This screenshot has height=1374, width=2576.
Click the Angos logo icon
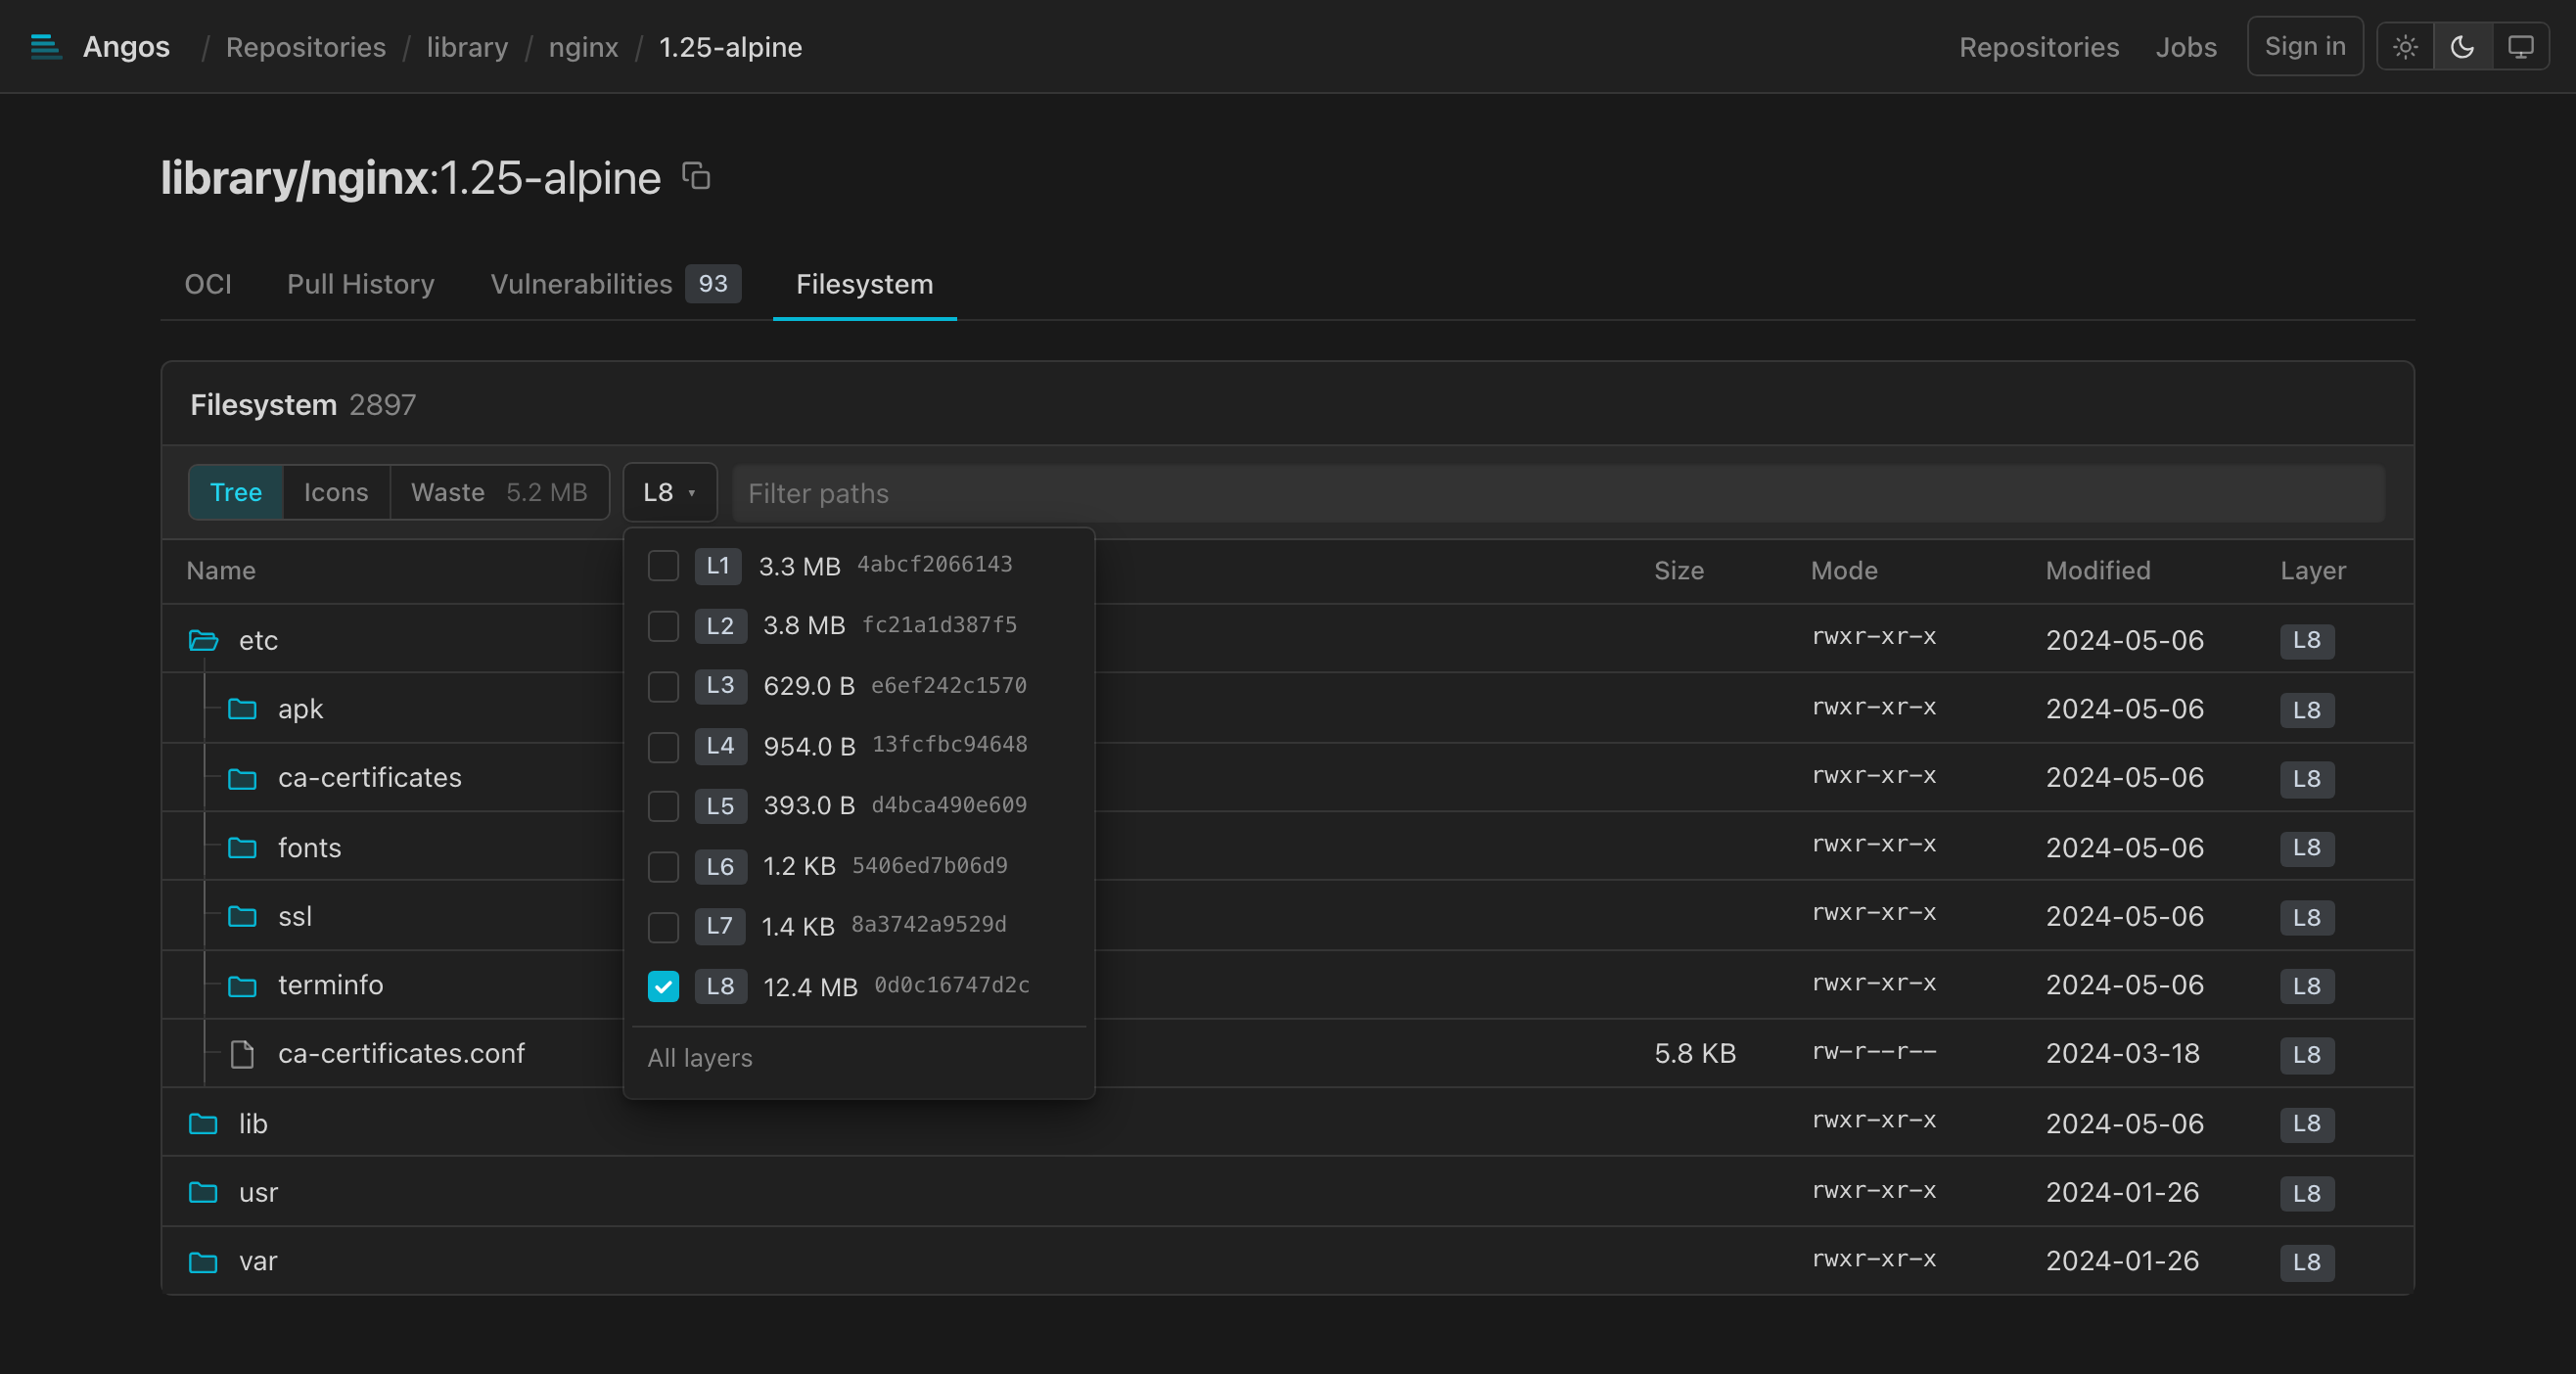(46, 46)
